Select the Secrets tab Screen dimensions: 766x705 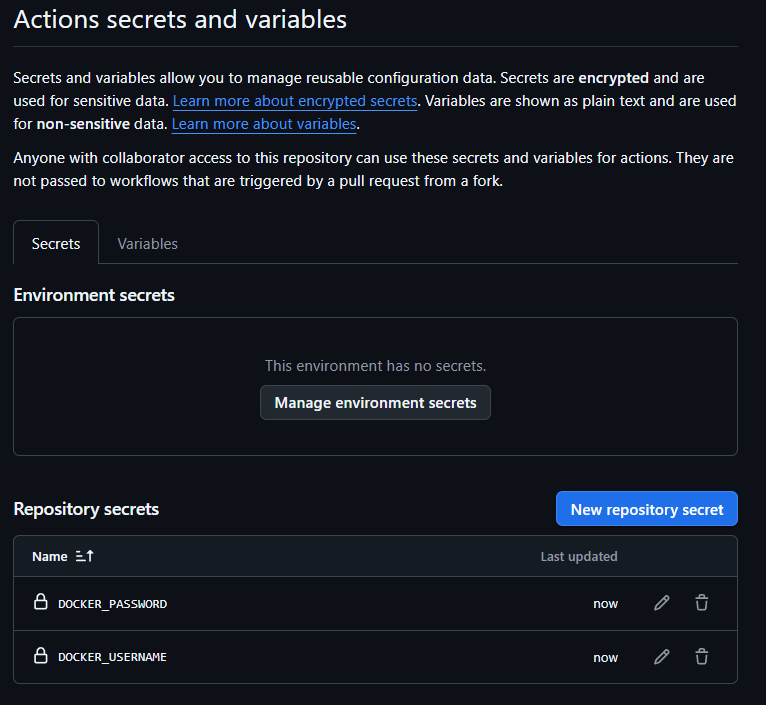56,243
